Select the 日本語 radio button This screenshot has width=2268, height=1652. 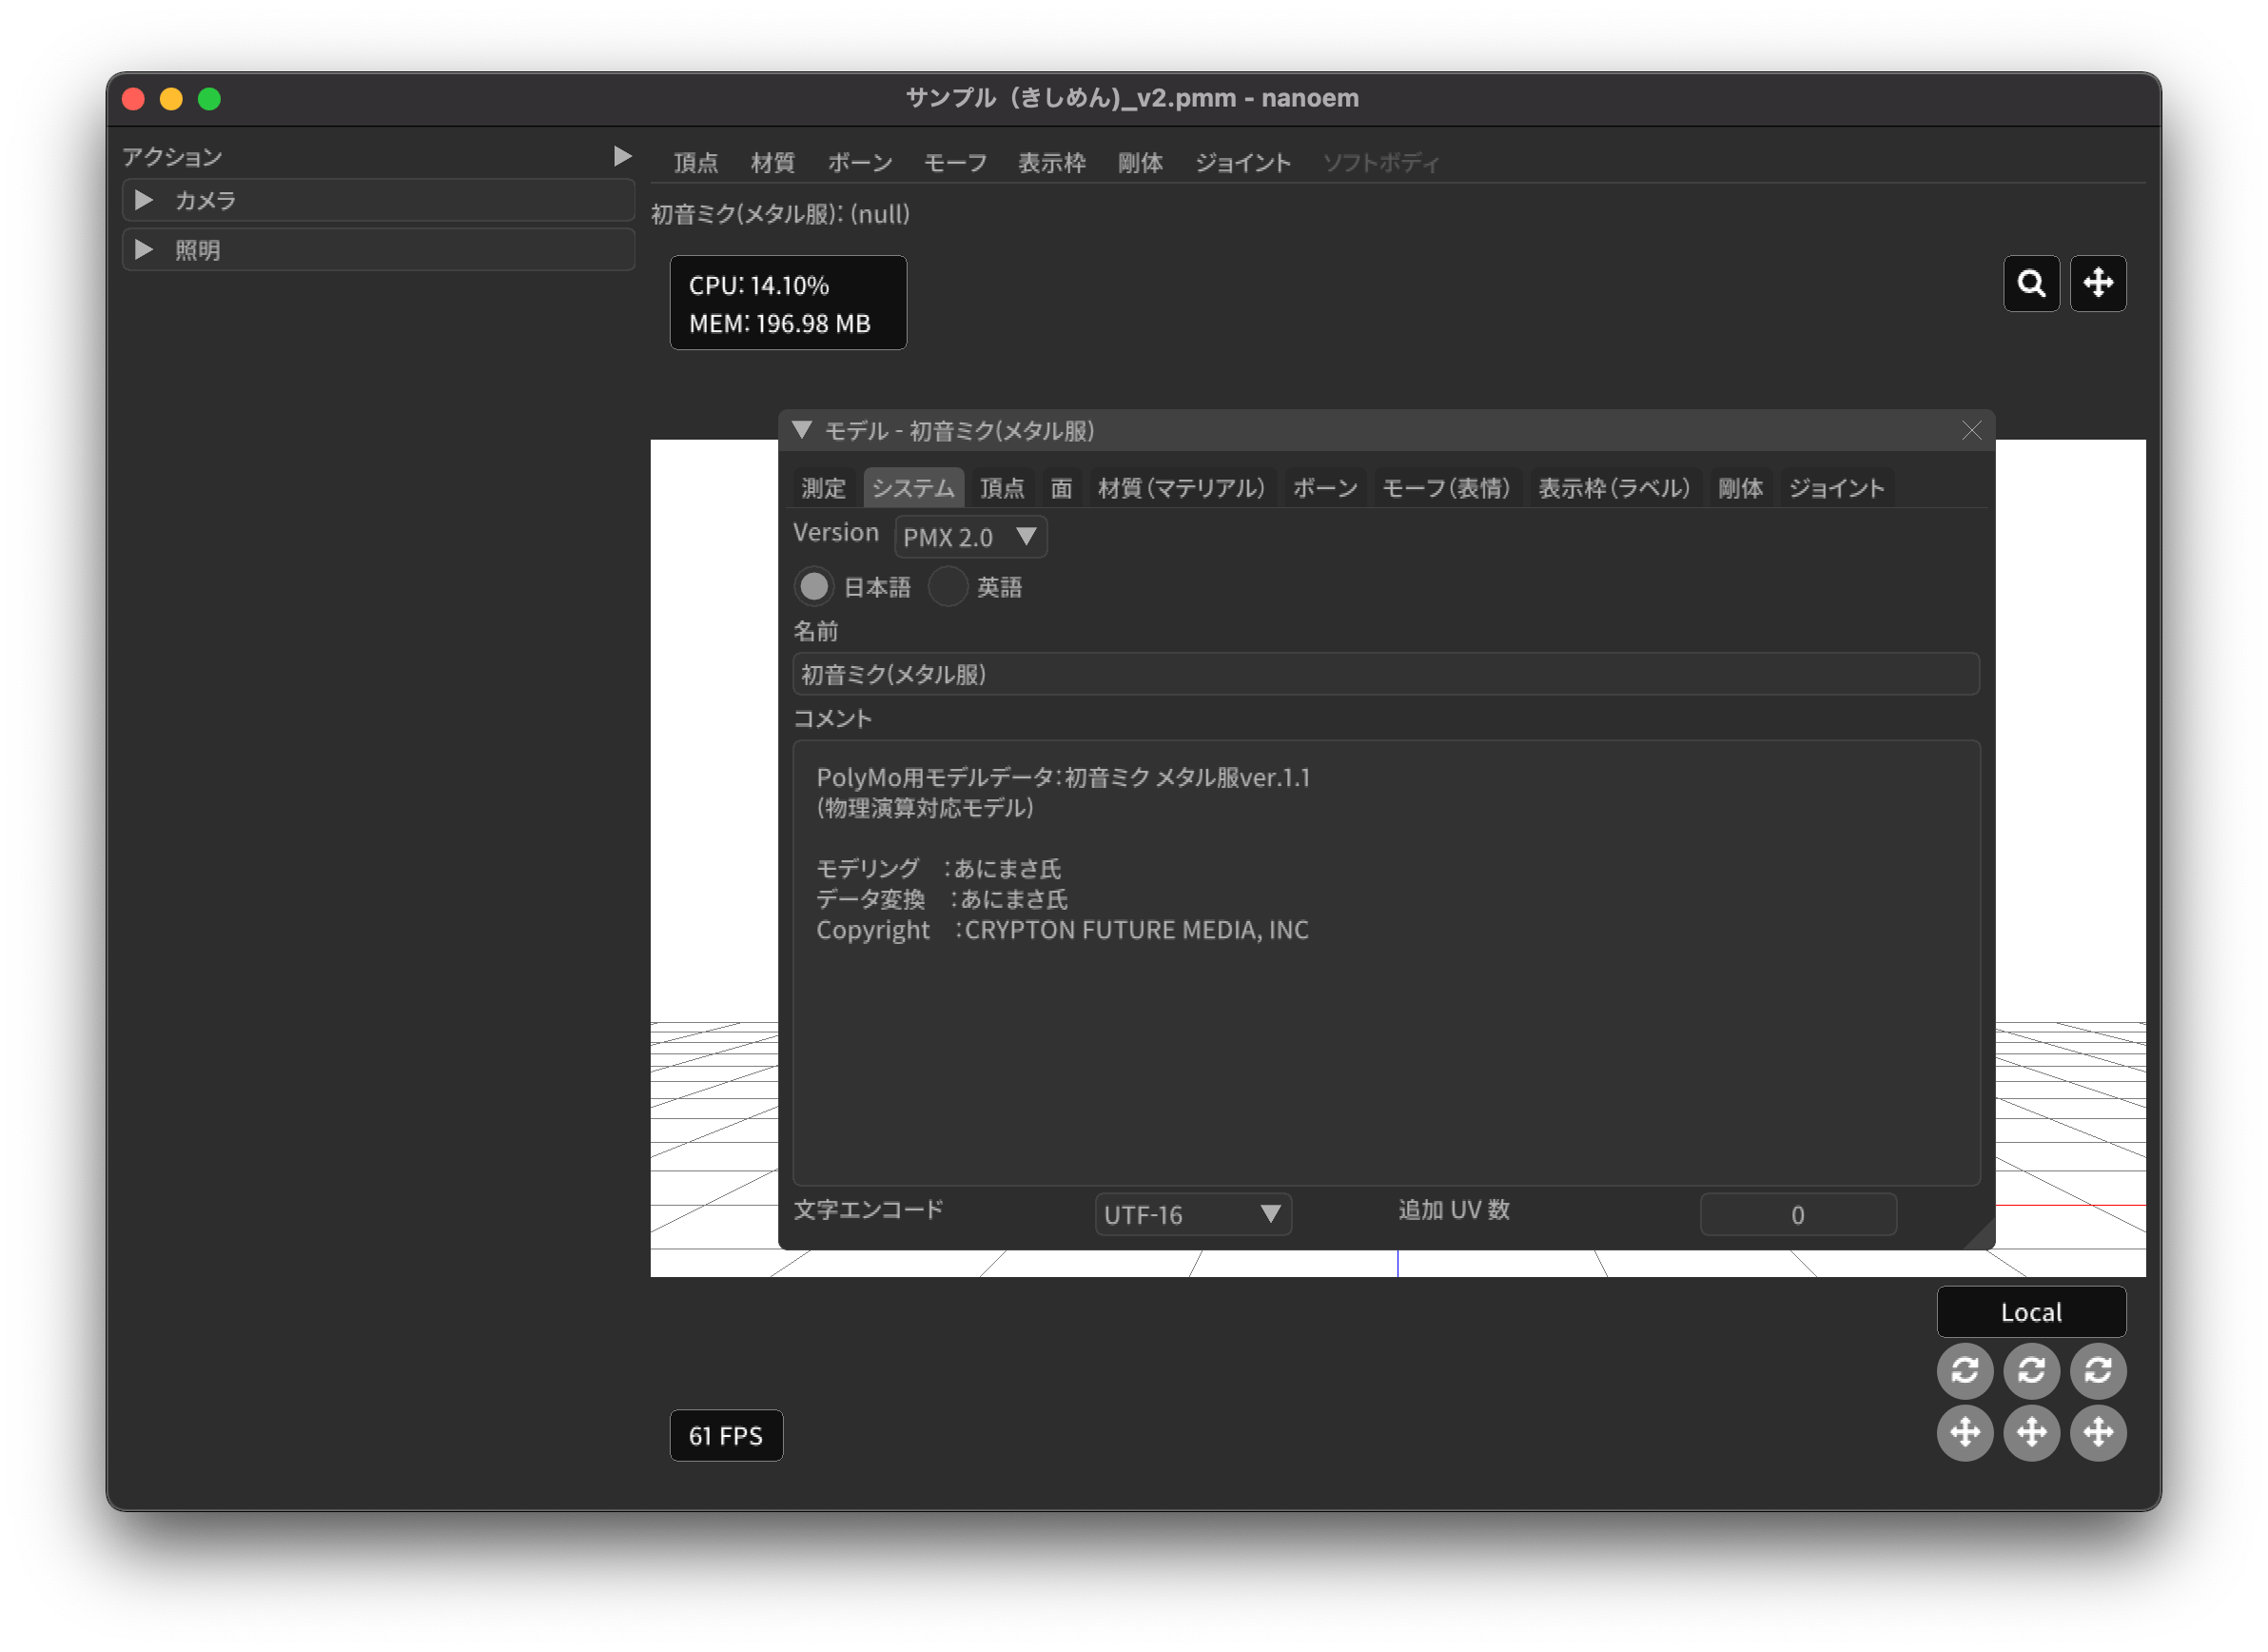(x=814, y=587)
